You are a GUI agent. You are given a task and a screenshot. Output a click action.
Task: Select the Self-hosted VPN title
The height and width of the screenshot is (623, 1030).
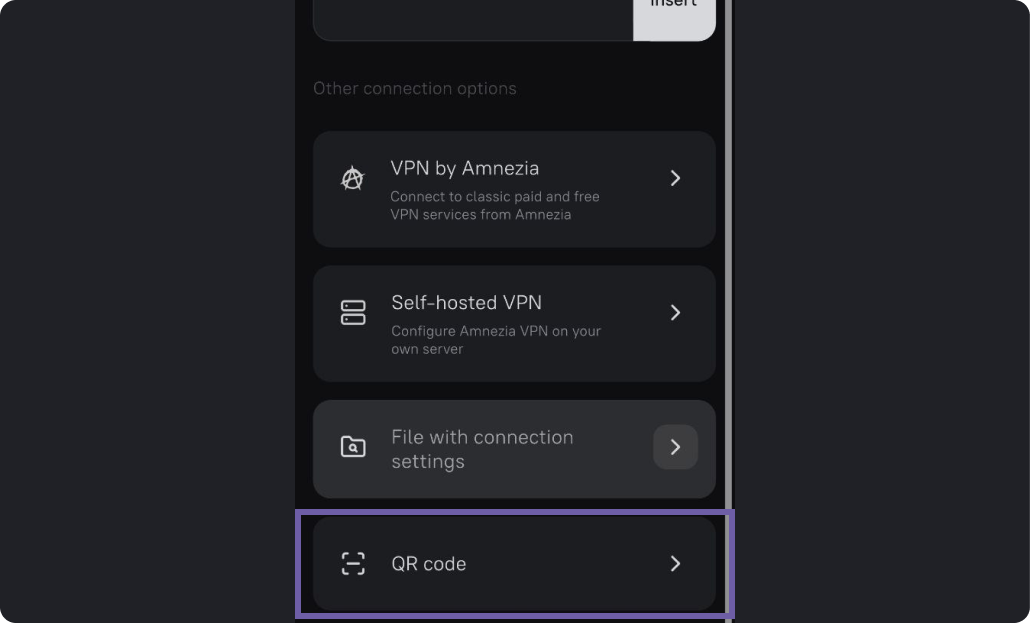pos(466,303)
